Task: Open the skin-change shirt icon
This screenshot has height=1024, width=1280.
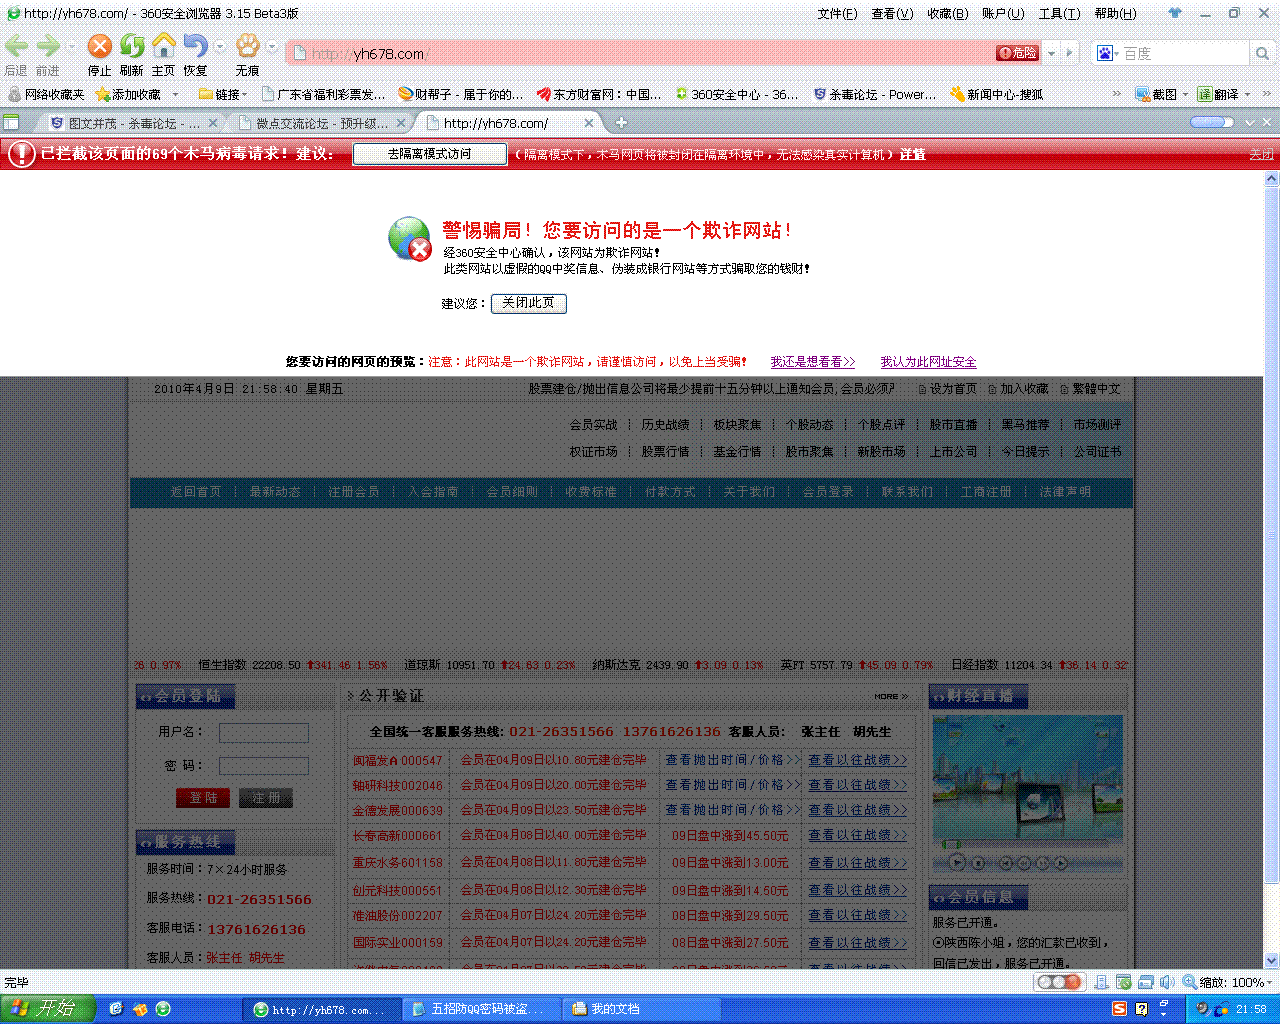Action: pos(1175,13)
